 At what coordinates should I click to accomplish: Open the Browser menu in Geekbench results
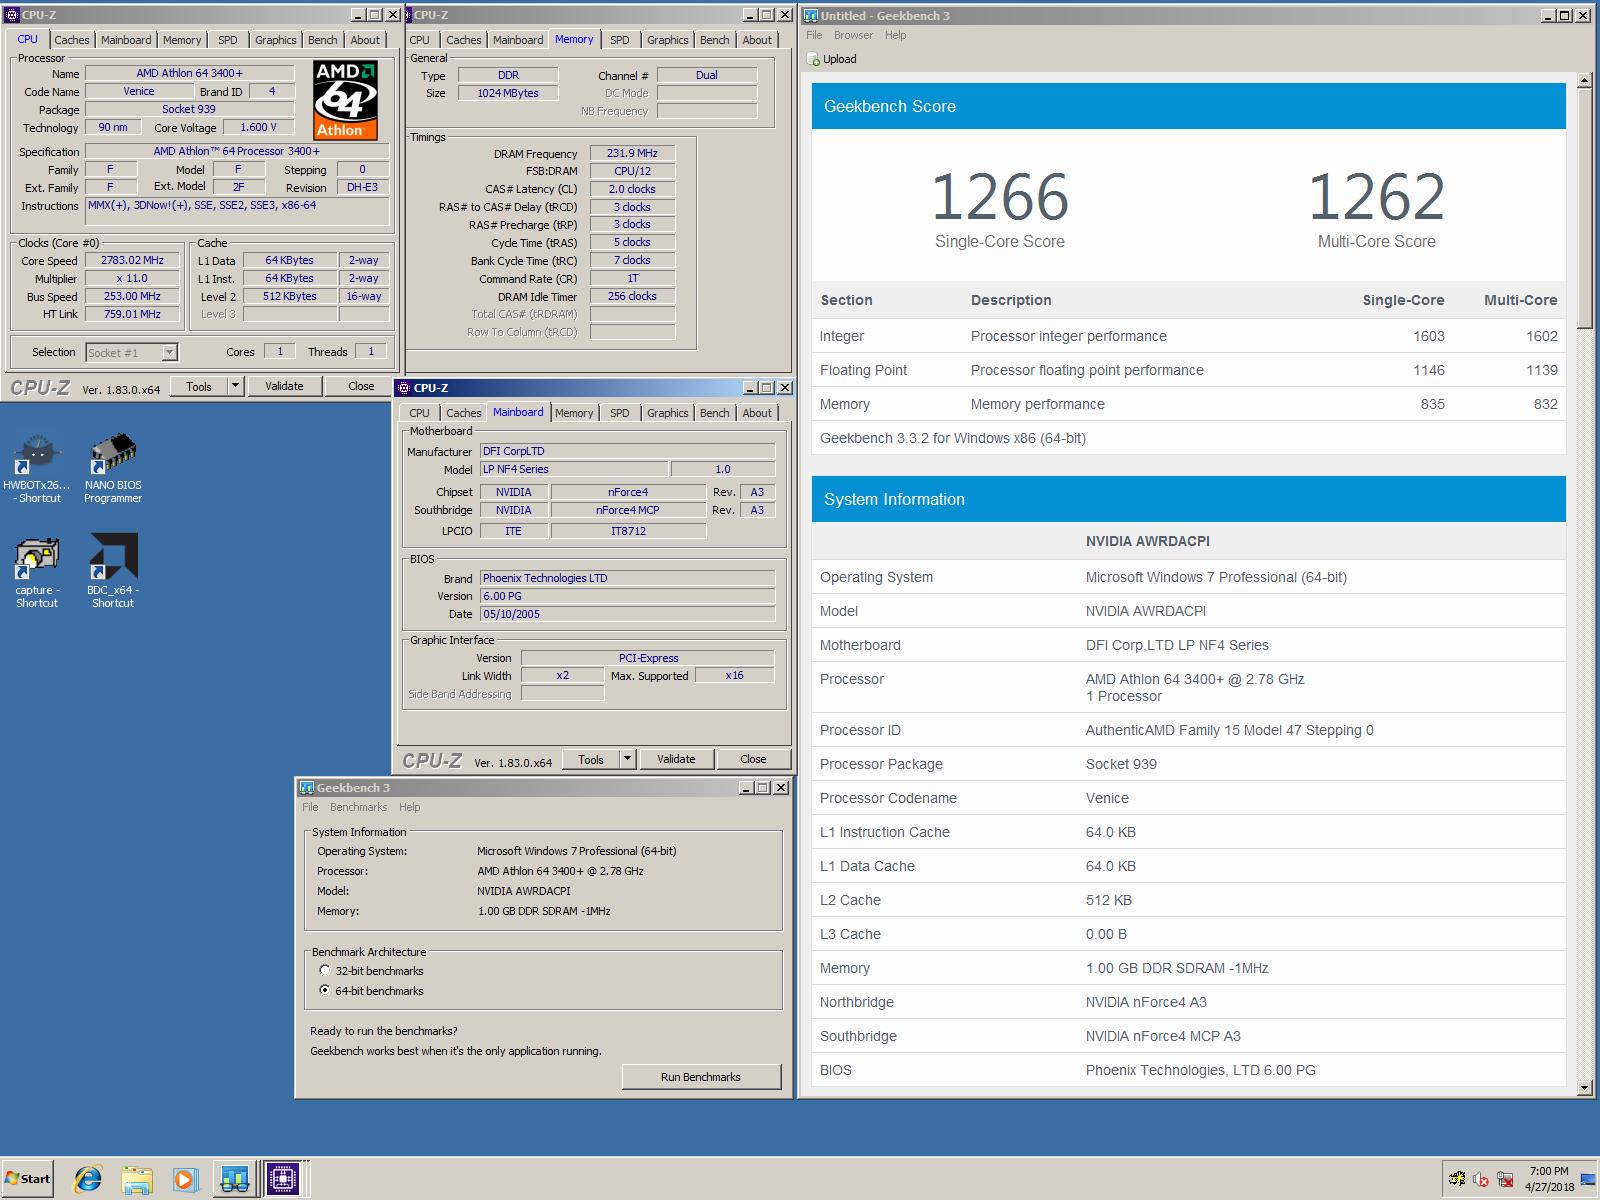[x=853, y=35]
